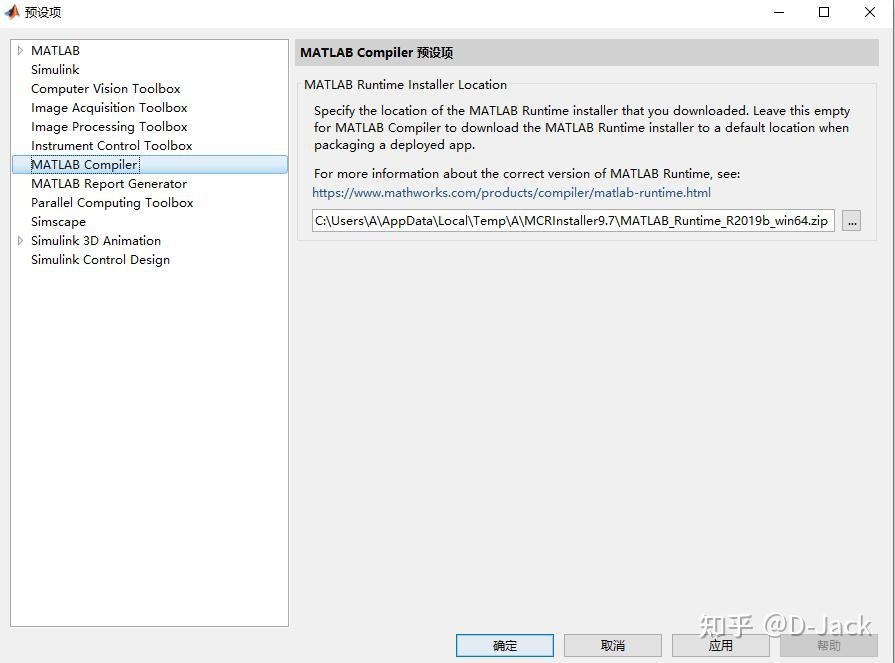895x663 pixels.
Task: Apply changes with the 应用 button
Action: [x=720, y=645]
